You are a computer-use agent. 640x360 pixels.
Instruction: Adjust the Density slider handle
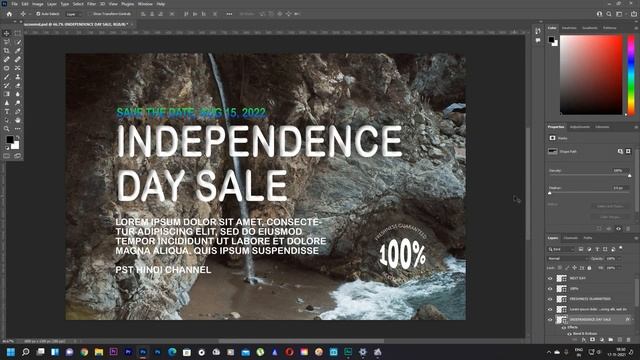pos(629,176)
